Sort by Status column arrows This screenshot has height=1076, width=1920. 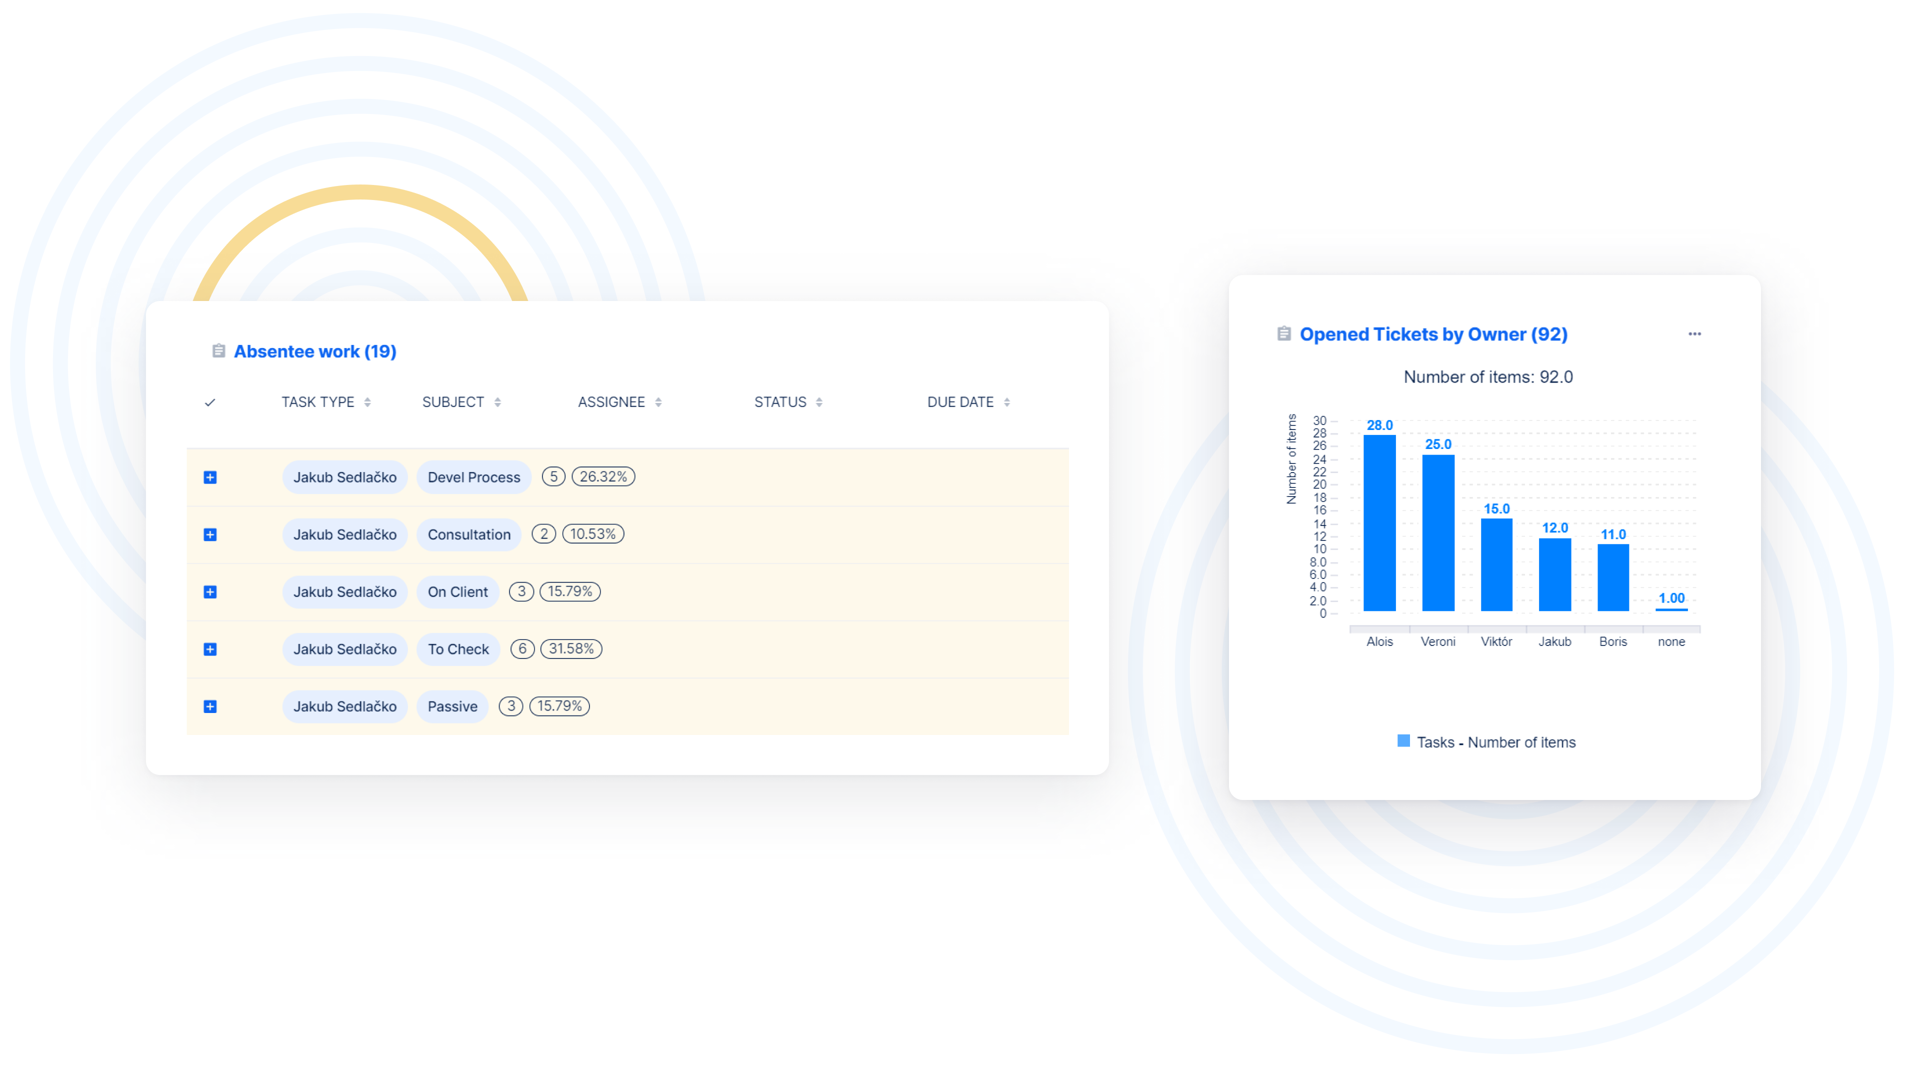pos(819,402)
